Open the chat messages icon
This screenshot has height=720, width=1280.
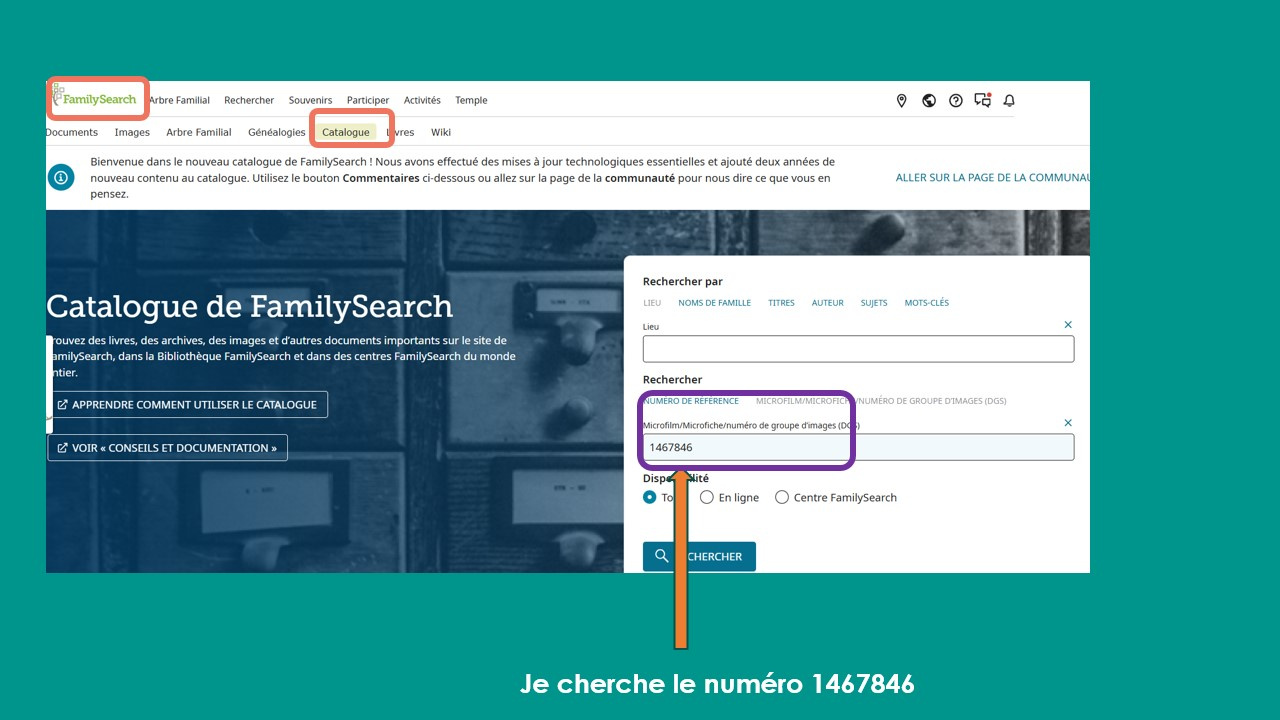coord(983,100)
